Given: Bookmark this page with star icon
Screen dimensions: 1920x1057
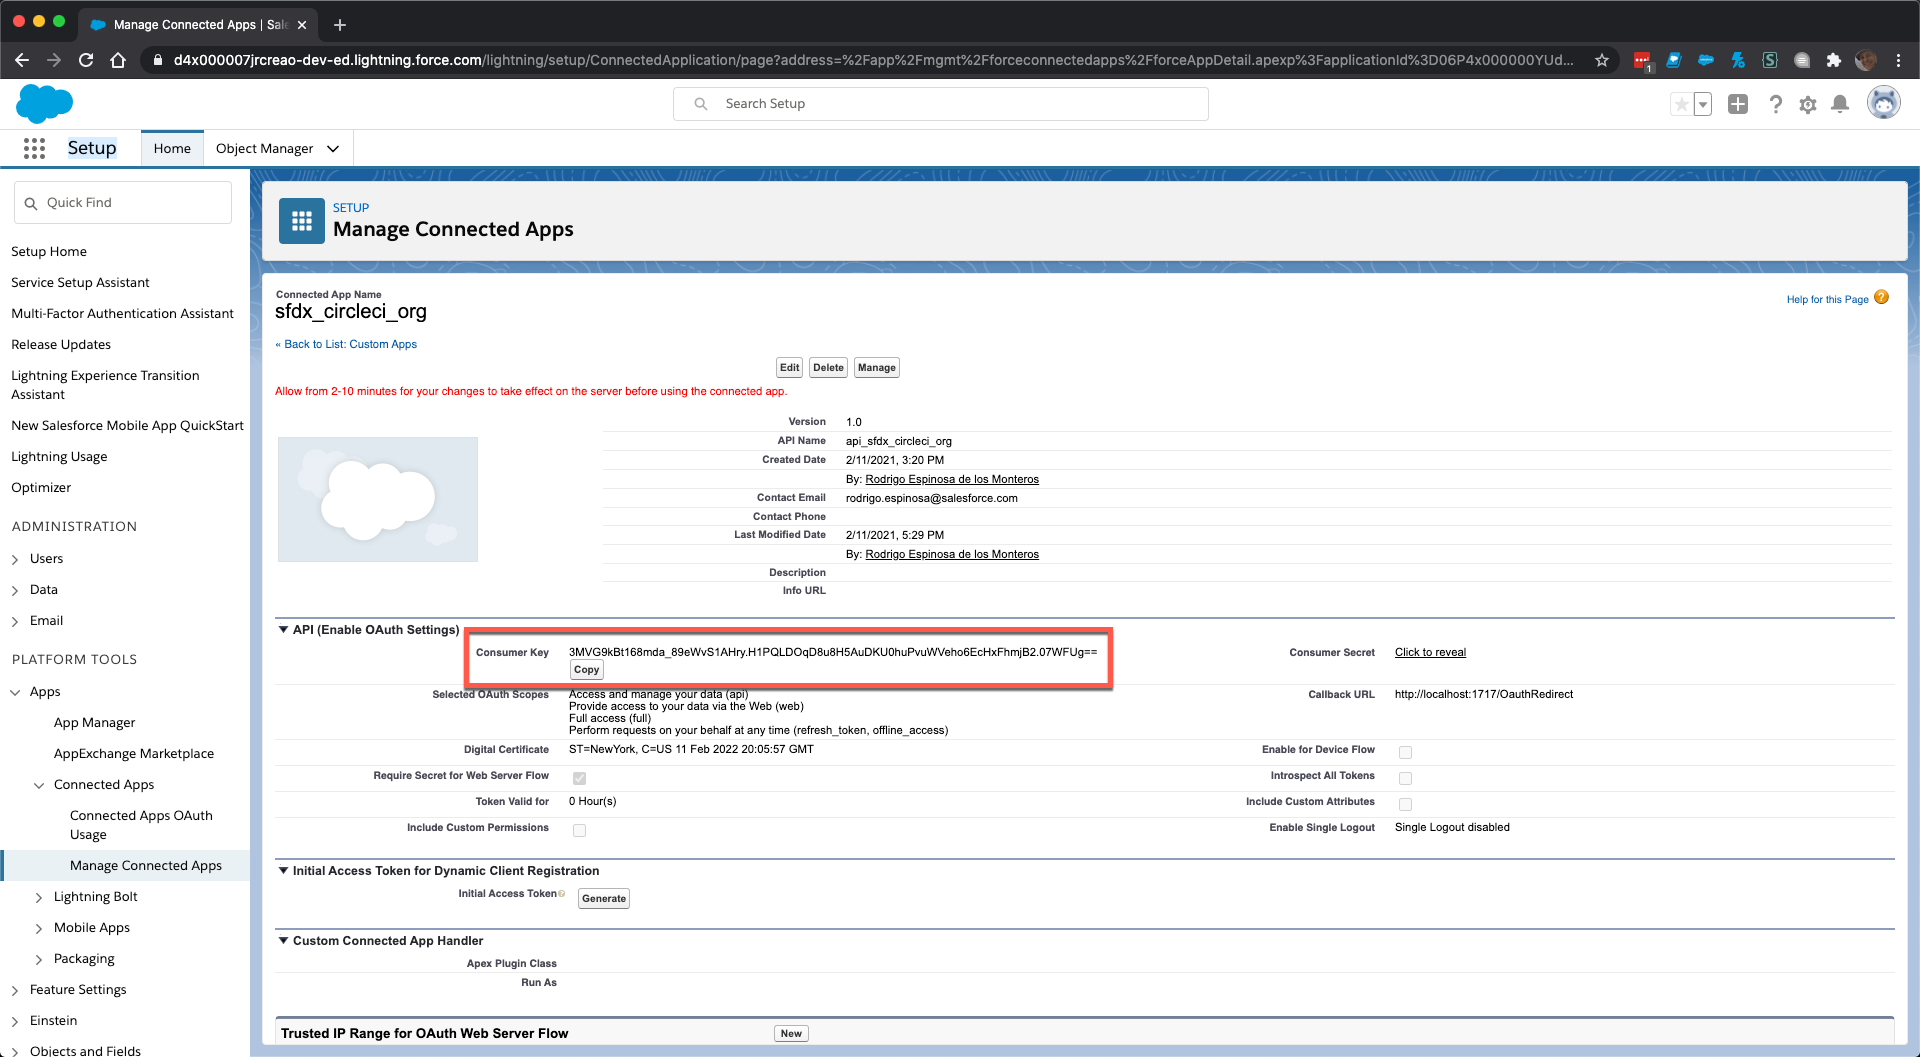Looking at the screenshot, I should [x=1602, y=60].
